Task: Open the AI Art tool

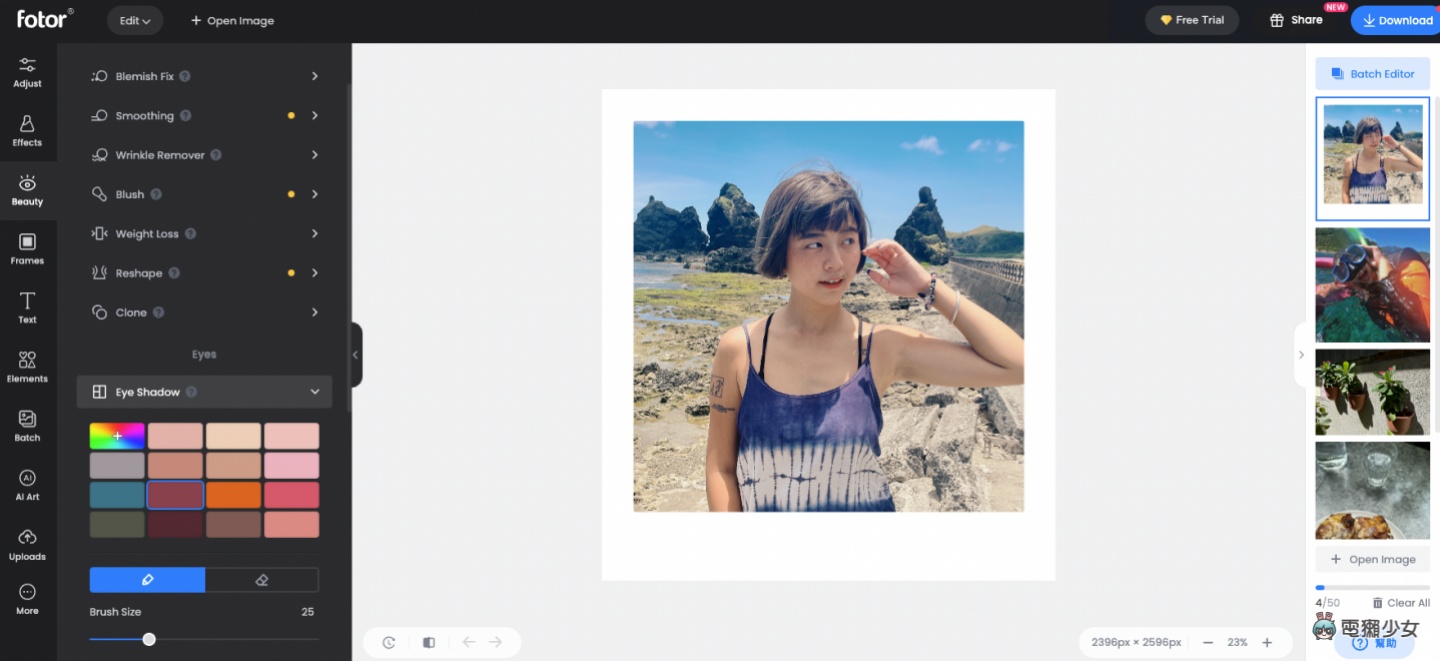Action: click(27, 484)
